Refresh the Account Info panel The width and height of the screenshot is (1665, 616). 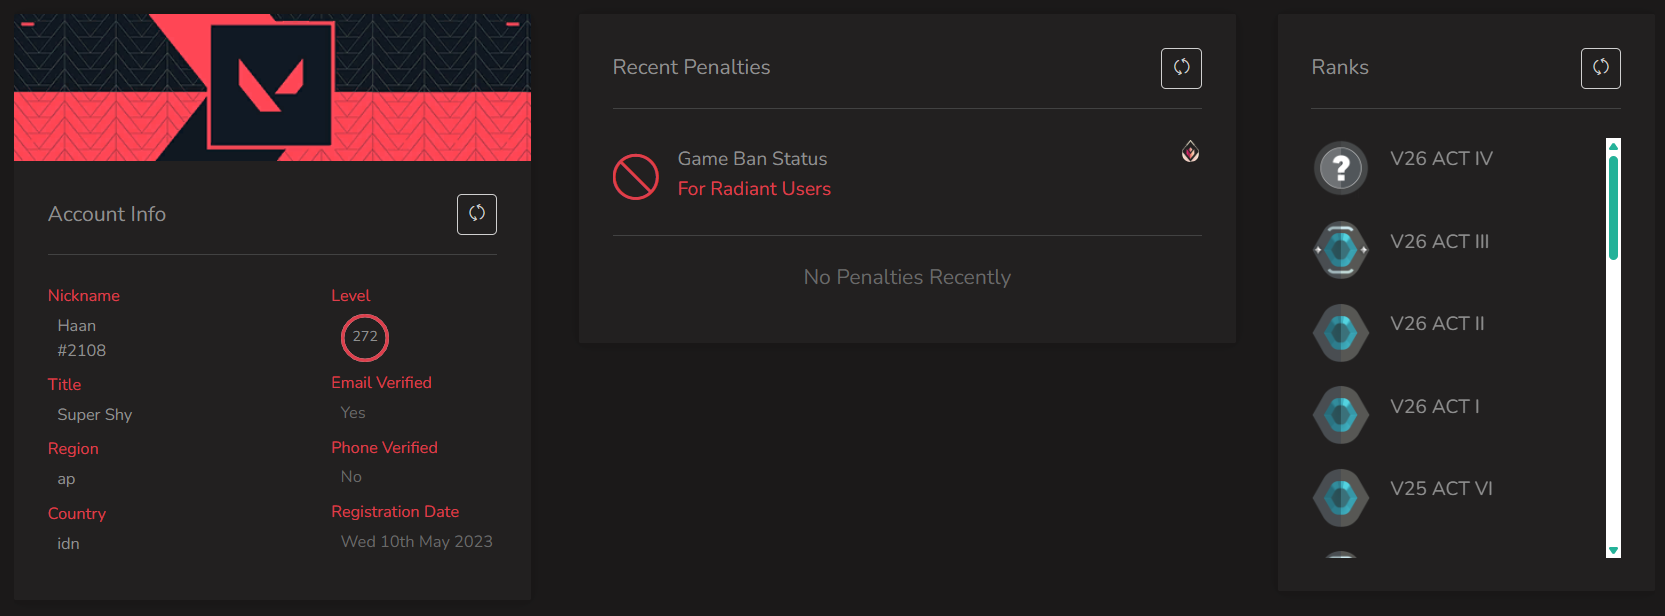pyautogui.click(x=477, y=214)
